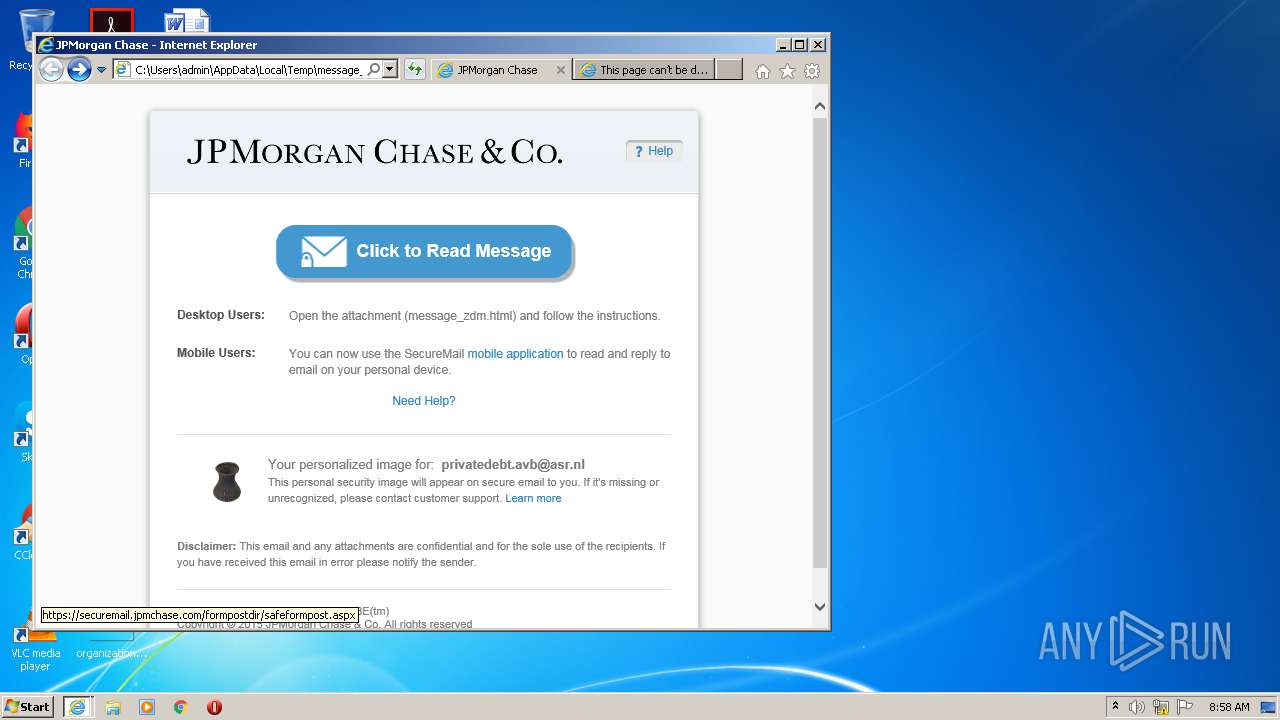Click the 'Need Help?' link
This screenshot has height=720, width=1280.
[424, 401]
